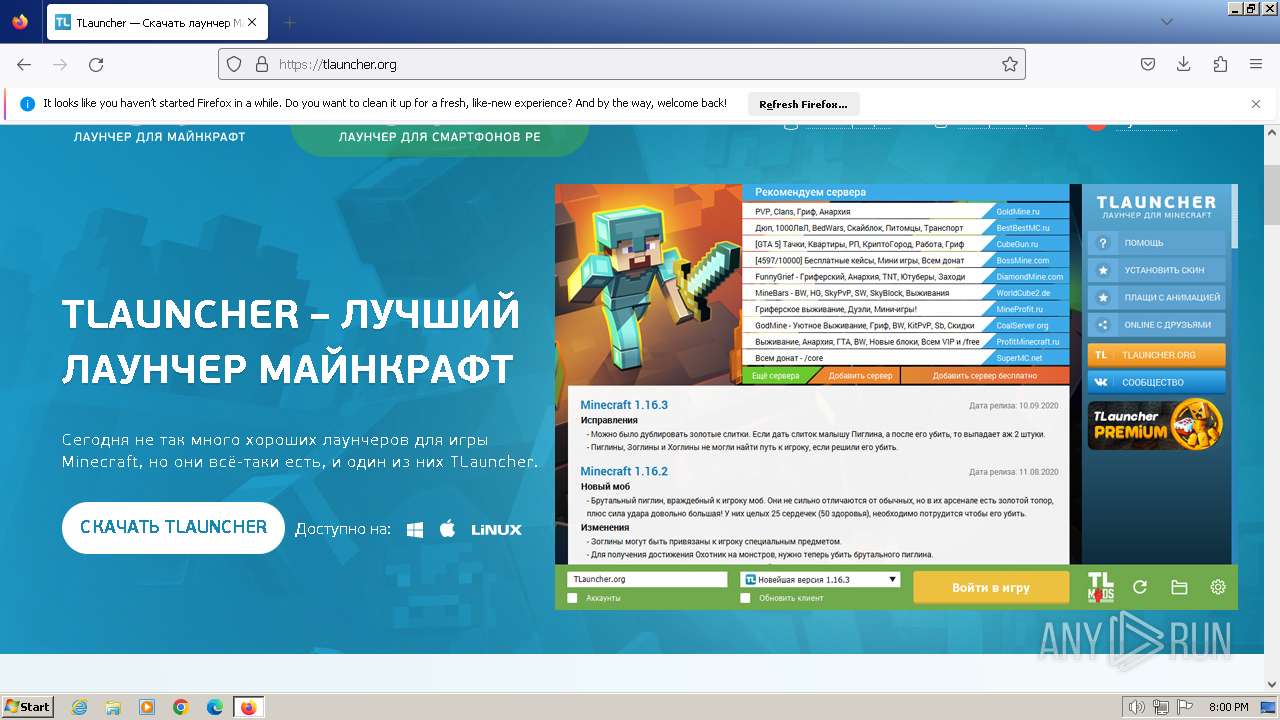Tick the Аккаунты checkbox

[x=572, y=598]
